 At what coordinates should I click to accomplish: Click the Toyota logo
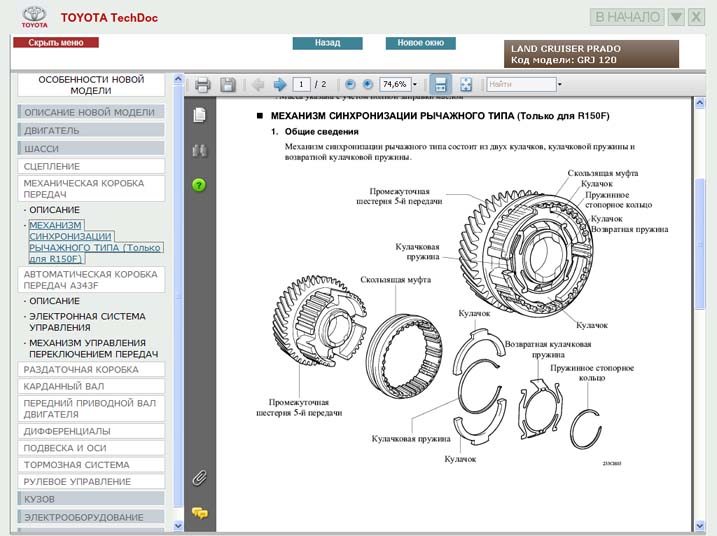pyautogui.click(x=34, y=17)
